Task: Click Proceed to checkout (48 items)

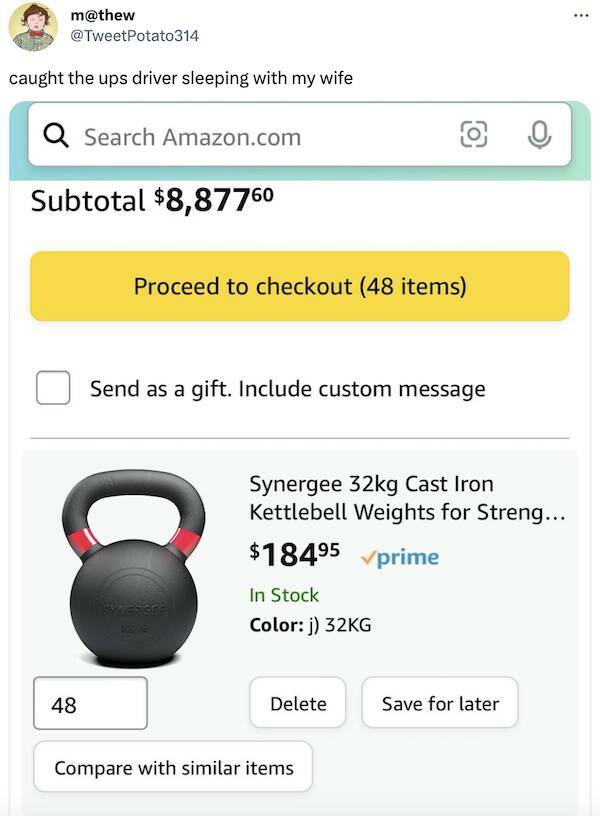Action: [x=300, y=286]
